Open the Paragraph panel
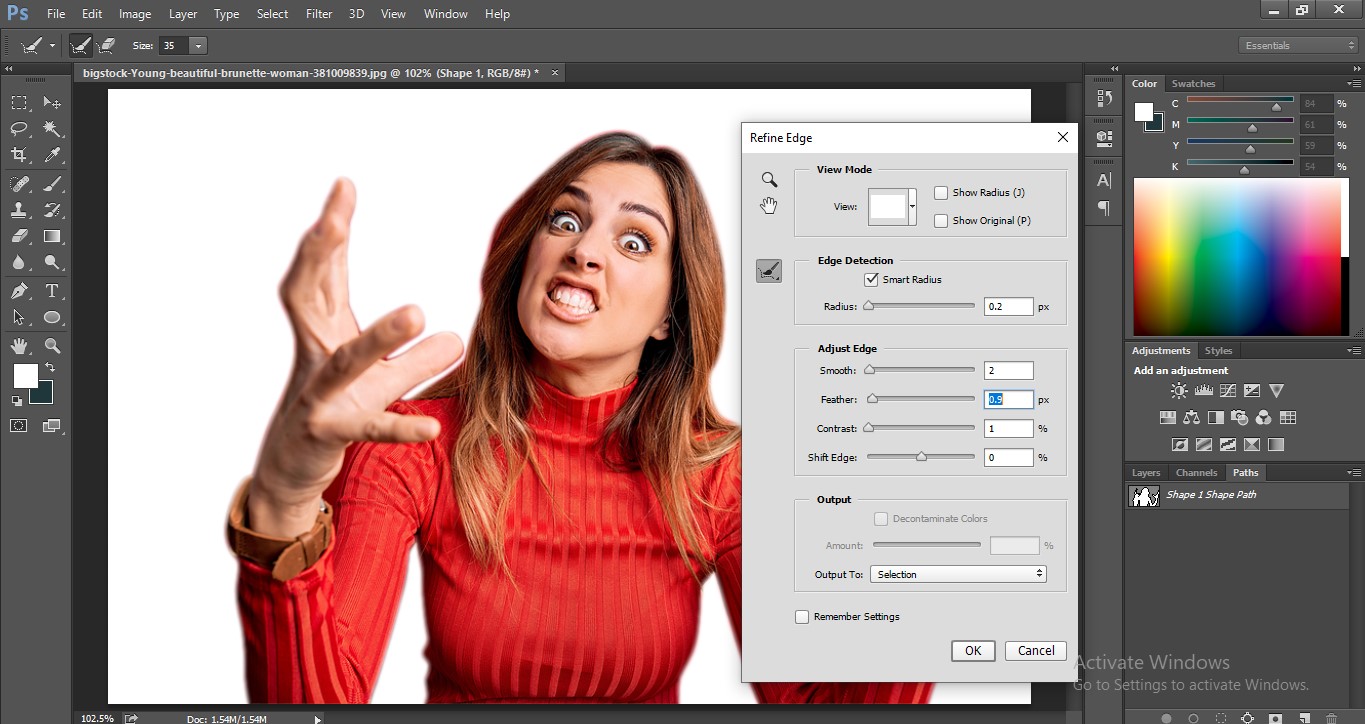The height and width of the screenshot is (724, 1365). (1103, 209)
